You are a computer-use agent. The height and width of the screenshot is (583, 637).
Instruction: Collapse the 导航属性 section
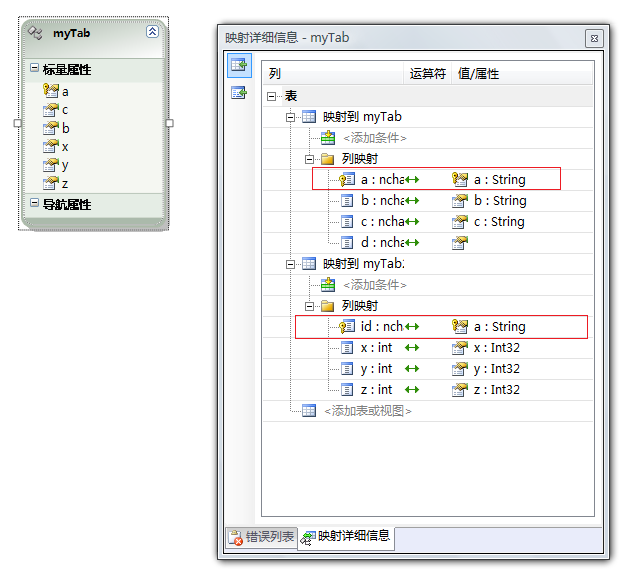pos(35,203)
